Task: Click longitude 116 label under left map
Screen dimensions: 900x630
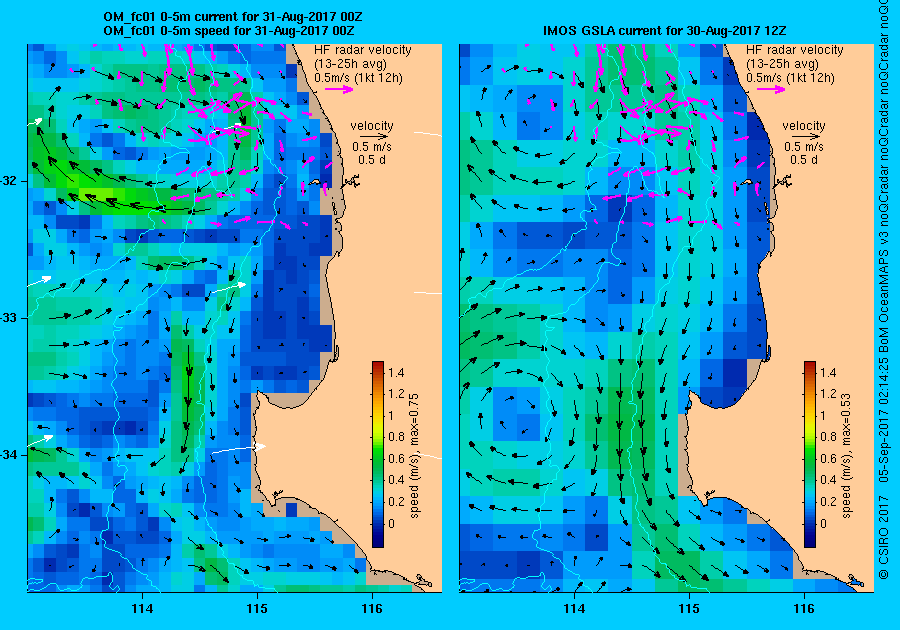Action: (372, 609)
